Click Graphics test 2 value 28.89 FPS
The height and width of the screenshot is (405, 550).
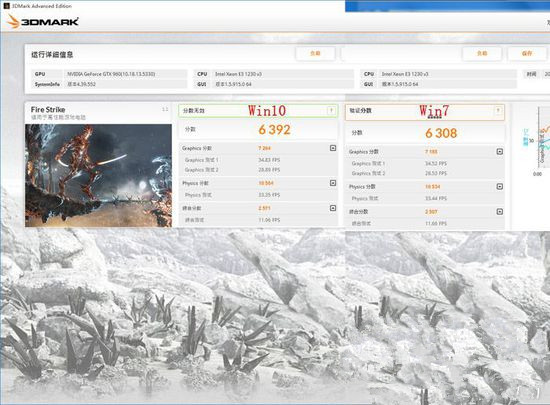pos(269,170)
